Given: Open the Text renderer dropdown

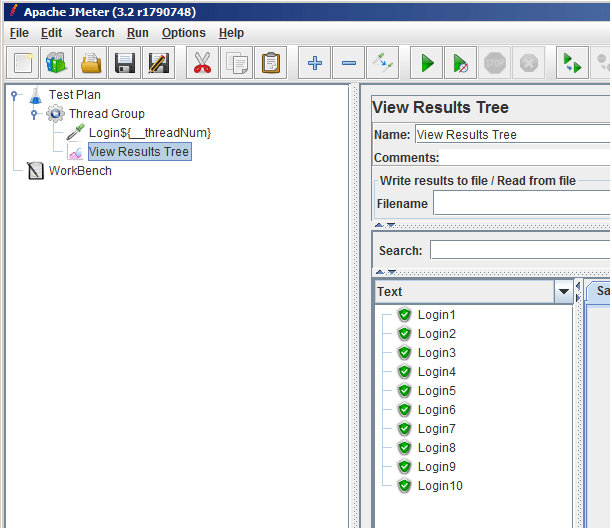Looking at the screenshot, I should [x=563, y=291].
